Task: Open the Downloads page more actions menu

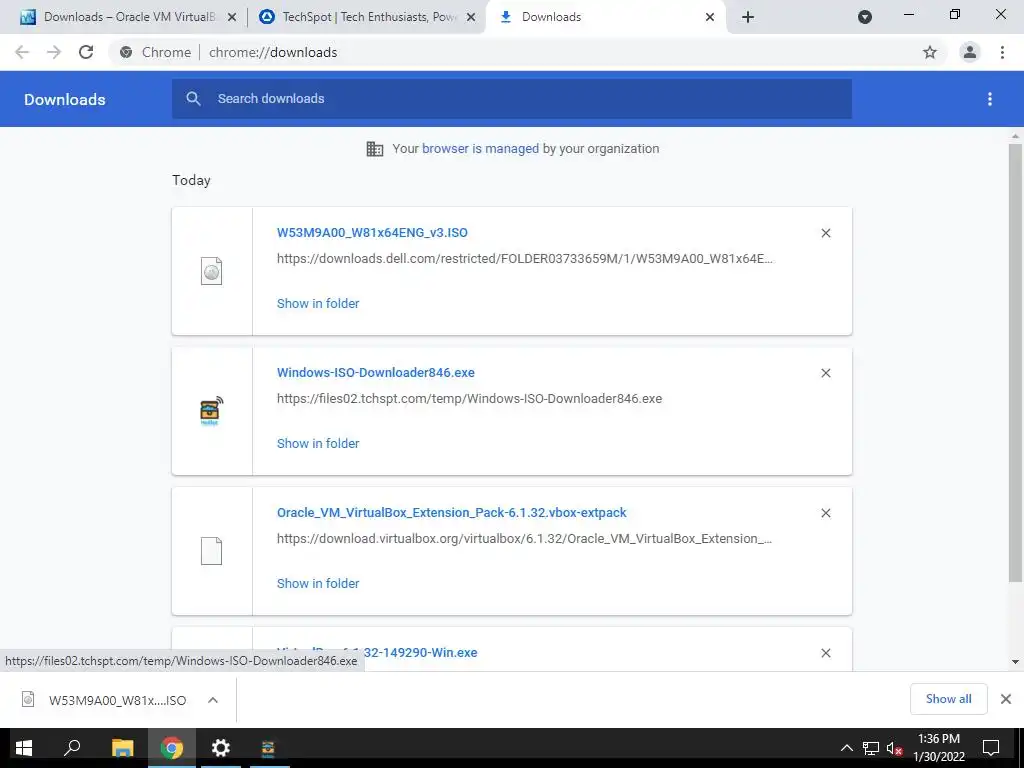Action: coord(990,99)
